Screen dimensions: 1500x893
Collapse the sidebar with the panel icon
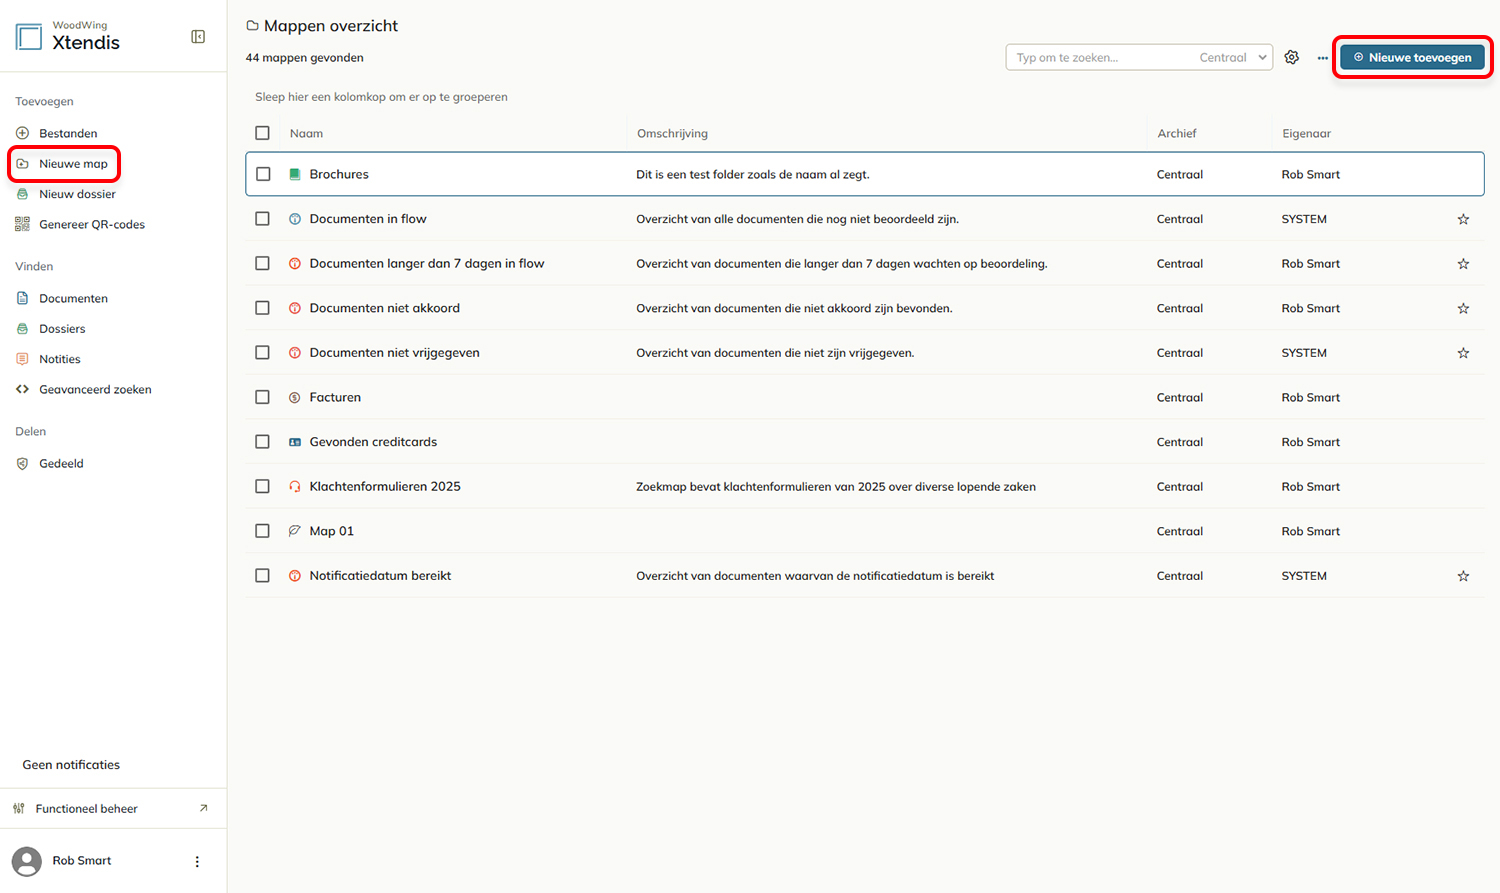[198, 37]
